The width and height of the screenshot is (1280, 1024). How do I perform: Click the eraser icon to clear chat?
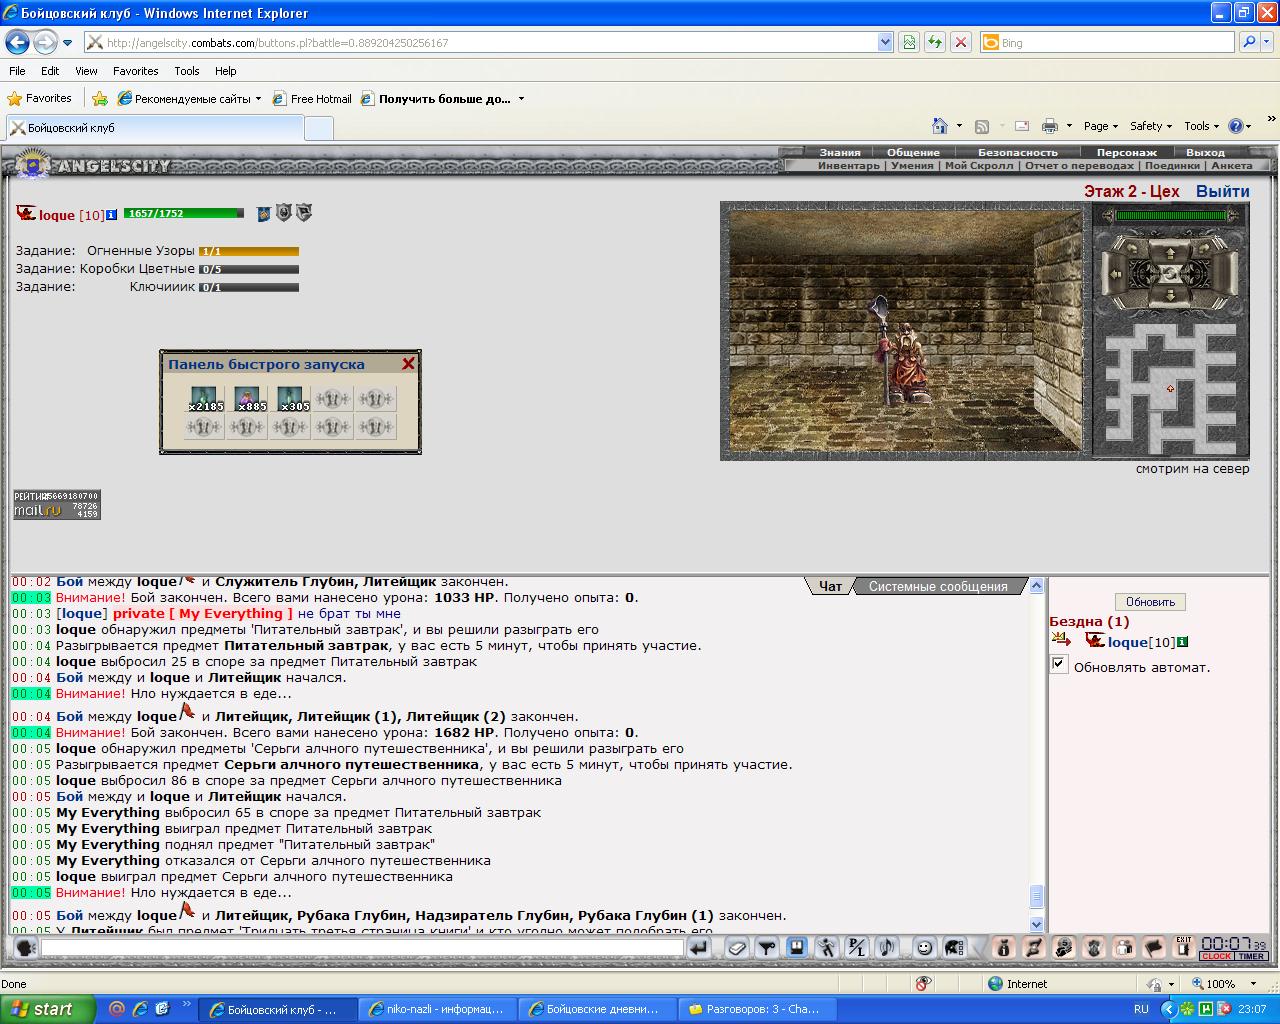coord(738,947)
